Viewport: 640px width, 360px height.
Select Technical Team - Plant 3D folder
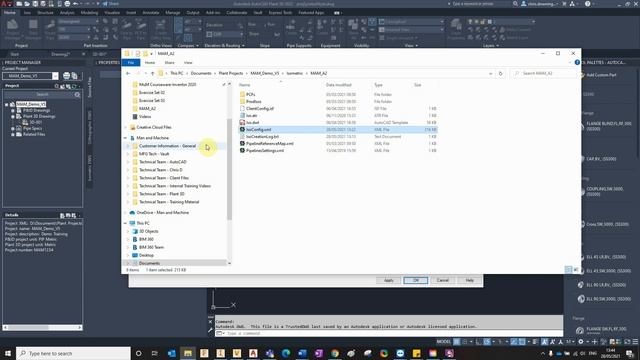point(162,194)
